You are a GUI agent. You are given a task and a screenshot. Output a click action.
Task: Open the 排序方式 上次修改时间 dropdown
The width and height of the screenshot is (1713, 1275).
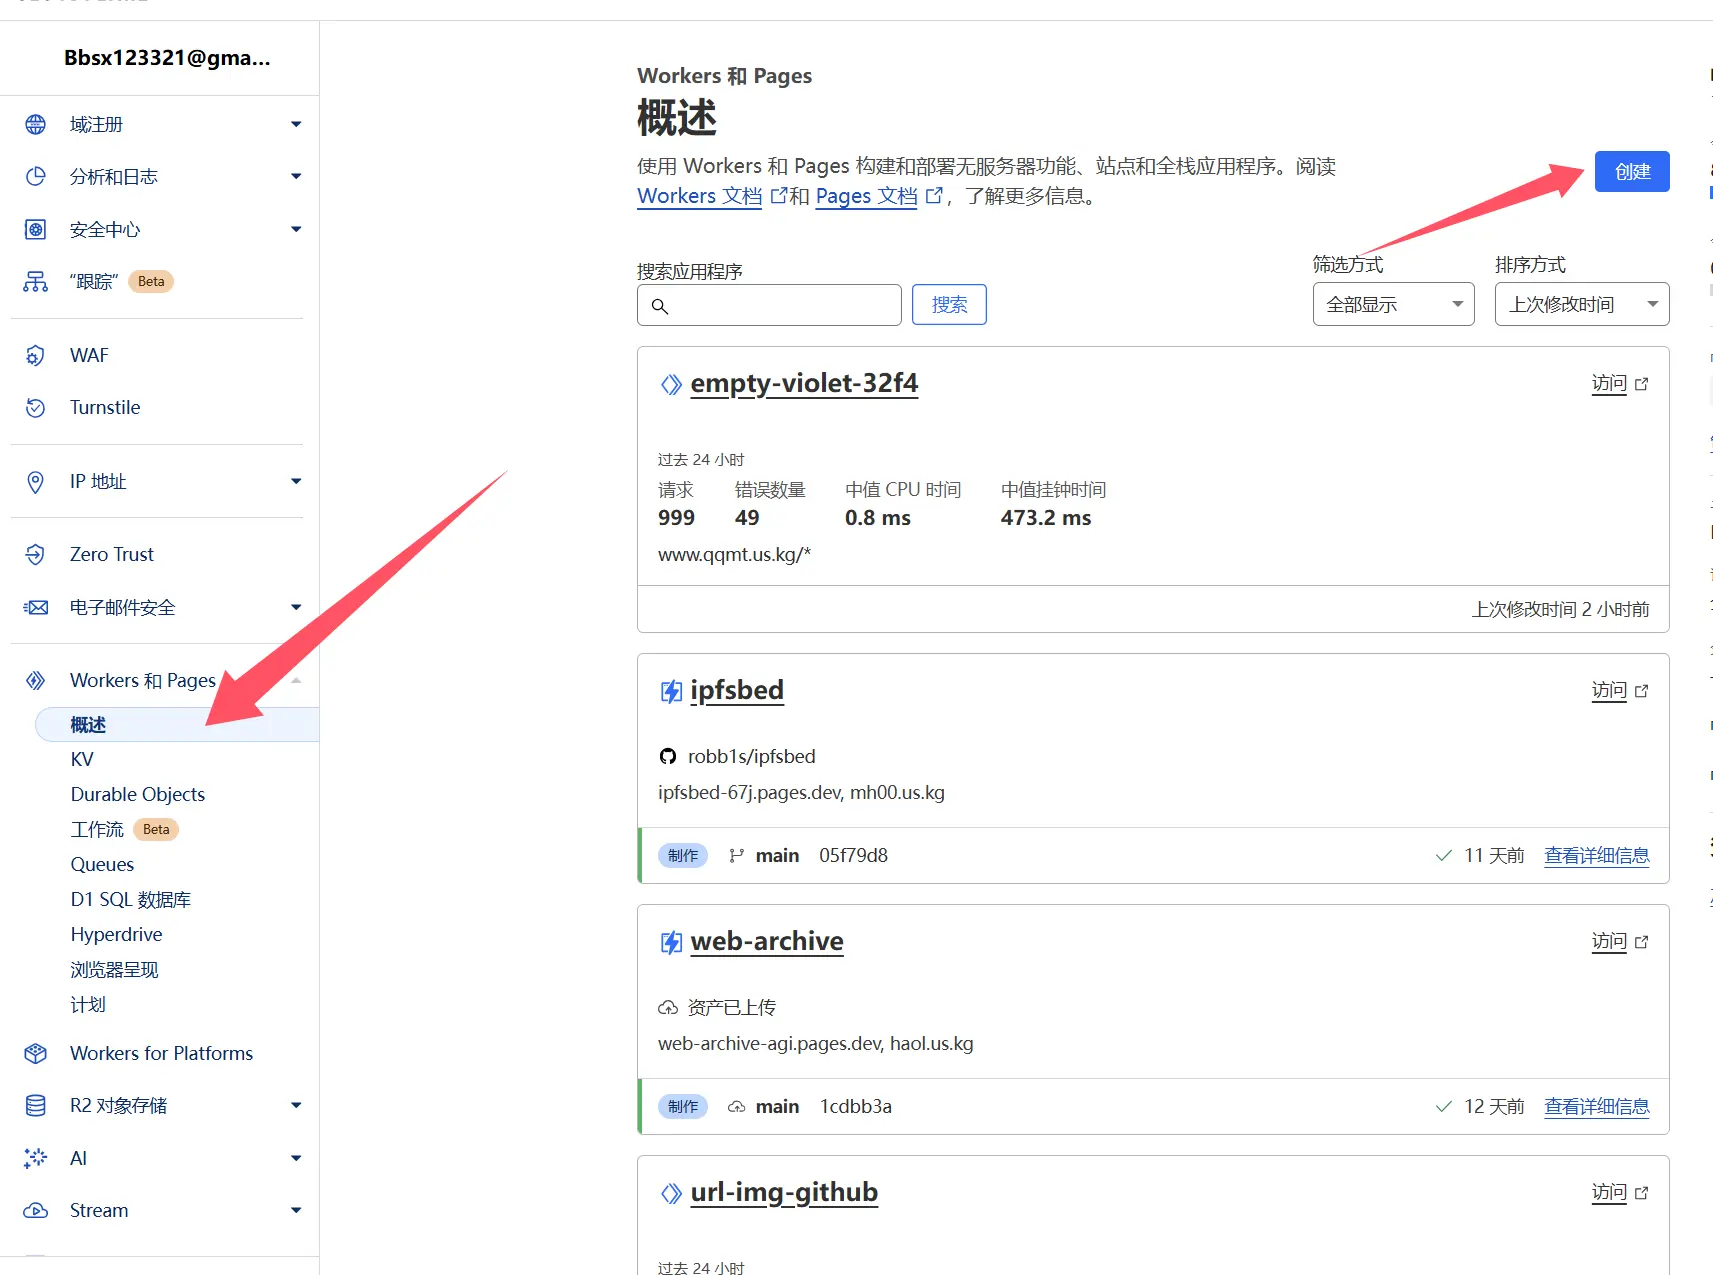1581,304
